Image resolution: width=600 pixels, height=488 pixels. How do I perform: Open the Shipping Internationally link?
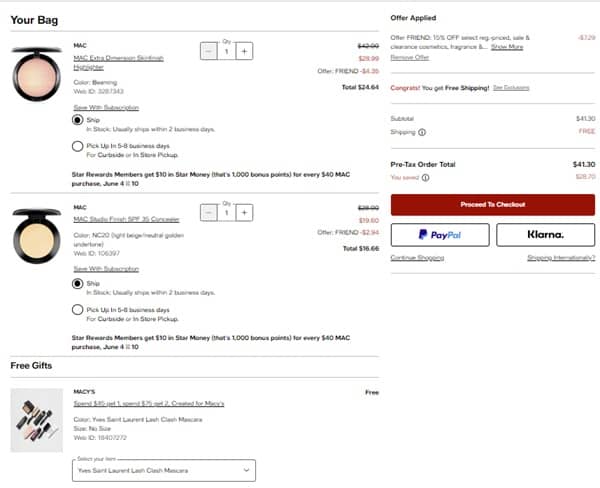point(561,258)
